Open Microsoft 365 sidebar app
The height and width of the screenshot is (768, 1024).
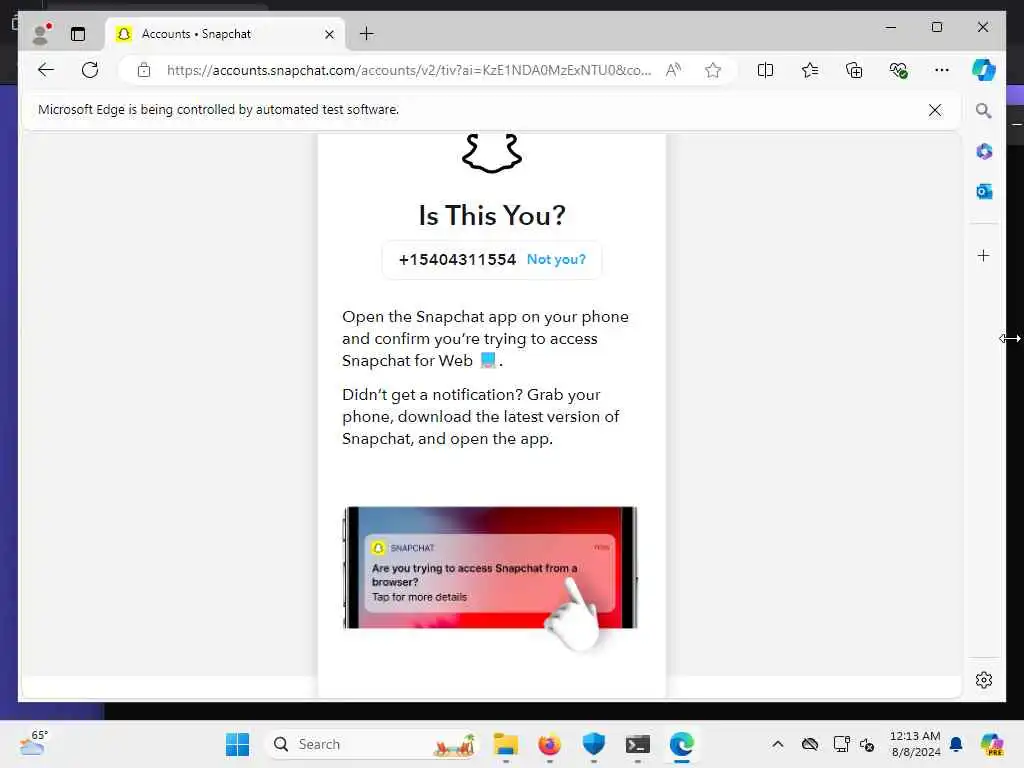(984, 152)
